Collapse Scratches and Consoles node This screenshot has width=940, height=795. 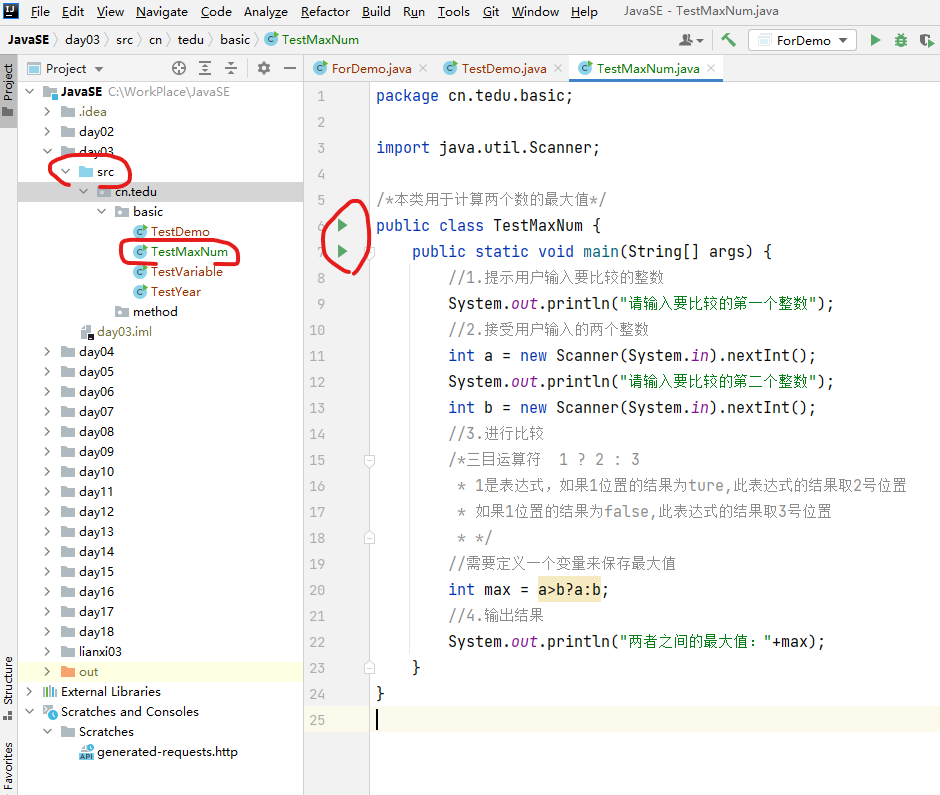pos(29,712)
